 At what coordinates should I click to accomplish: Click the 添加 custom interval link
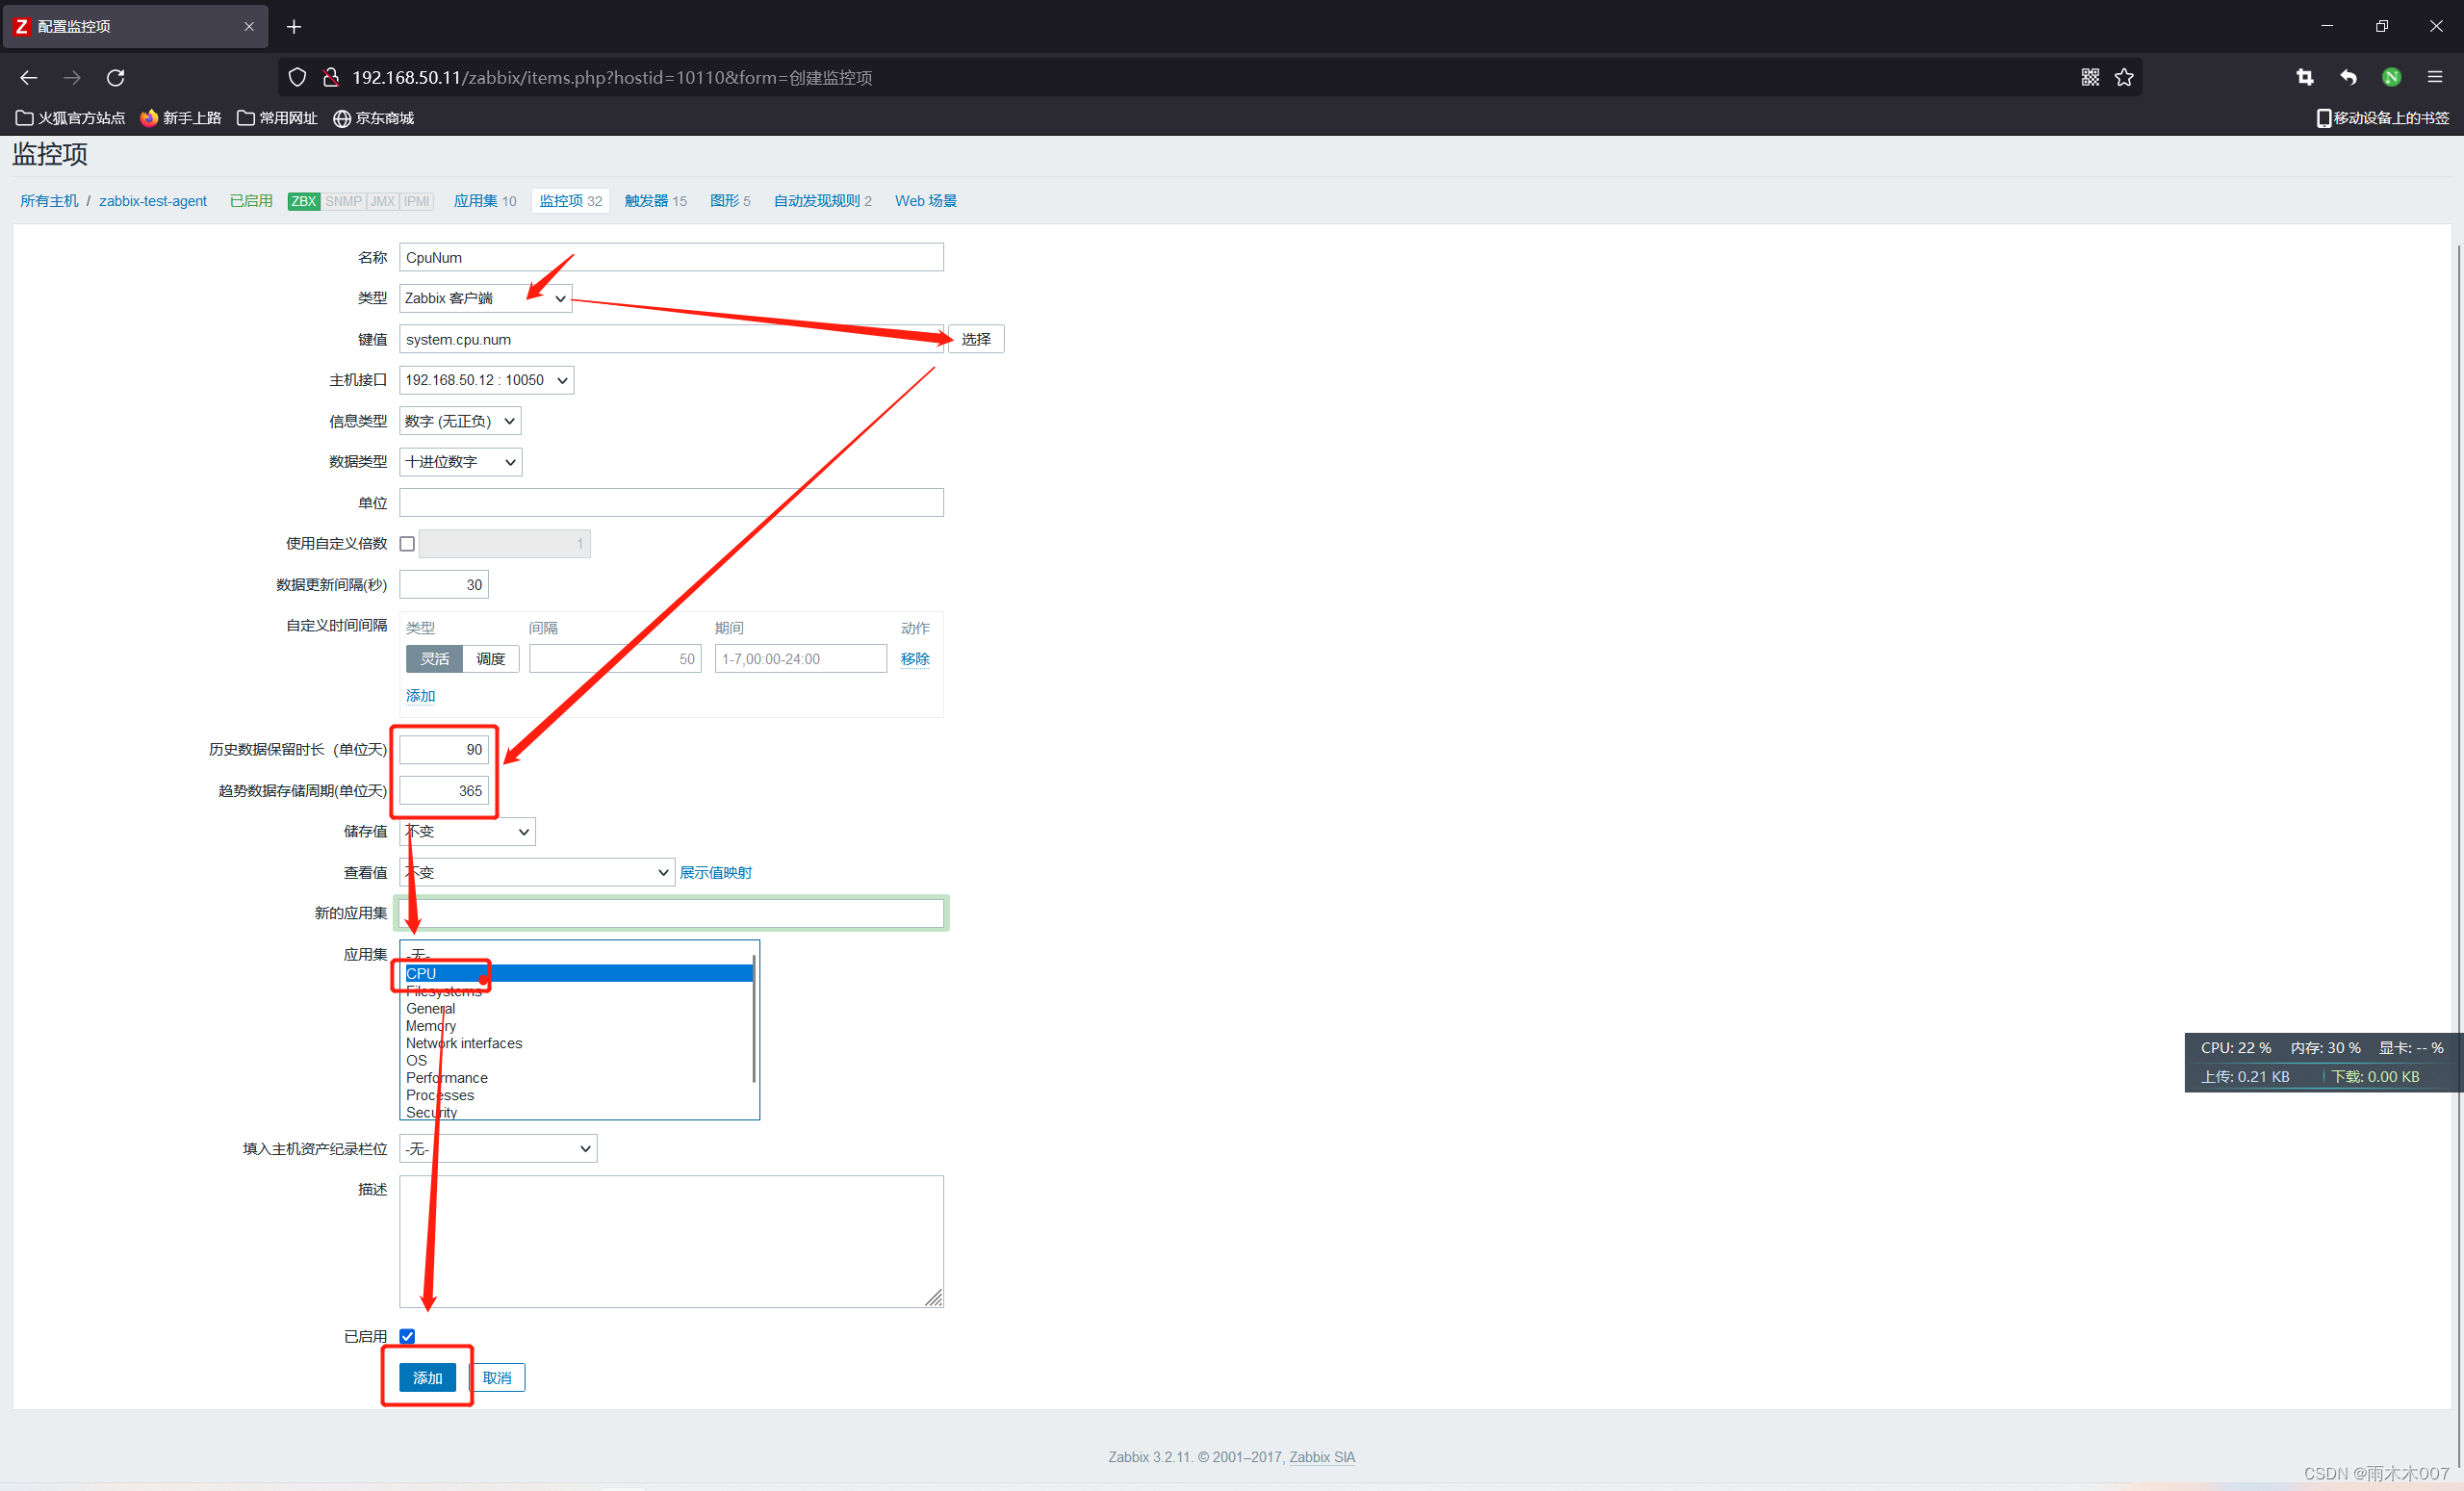(420, 696)
